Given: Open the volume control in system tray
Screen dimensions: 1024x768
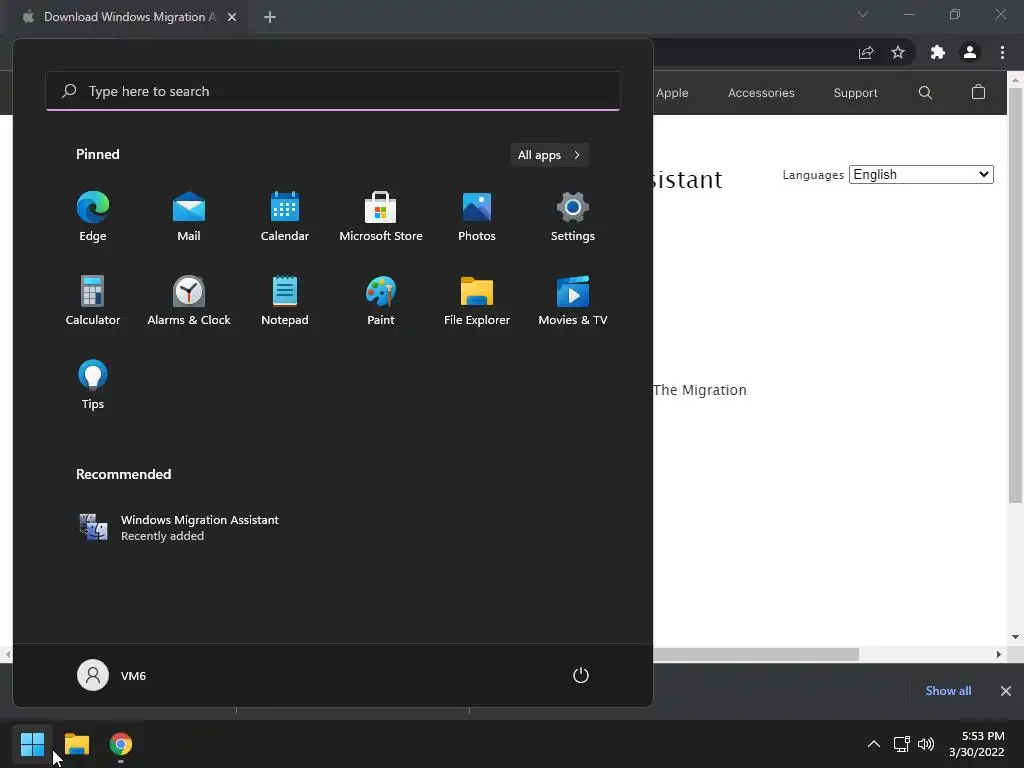Looking at the screenshot, I should pyautogui.click(x=926, y=744).
